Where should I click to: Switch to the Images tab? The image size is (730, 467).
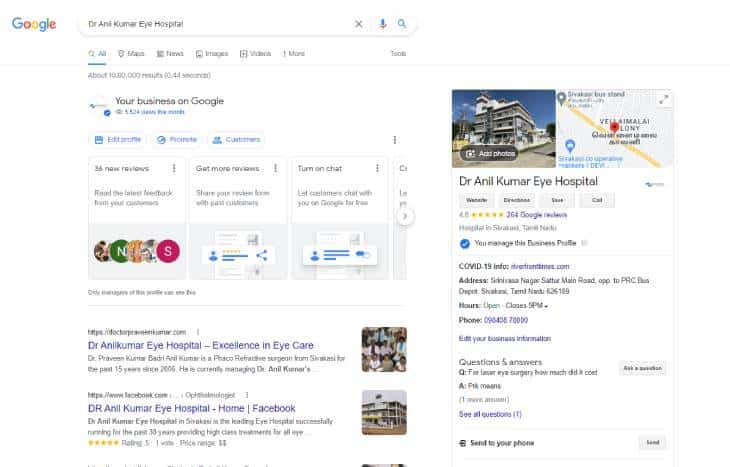click(x=212, y=54)
